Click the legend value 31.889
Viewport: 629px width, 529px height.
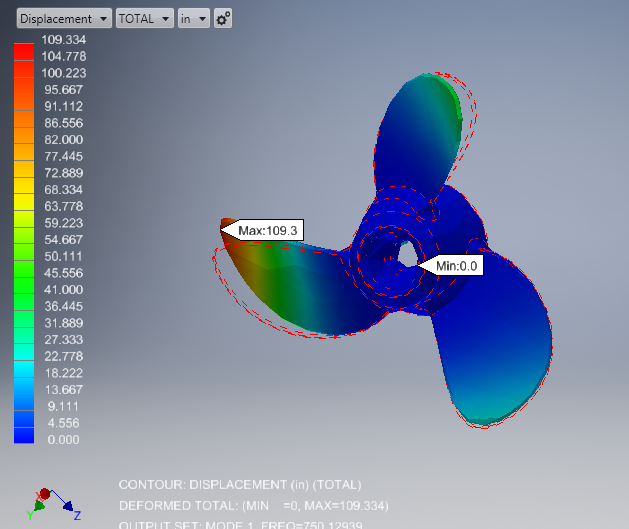click(x=64, y=323)
